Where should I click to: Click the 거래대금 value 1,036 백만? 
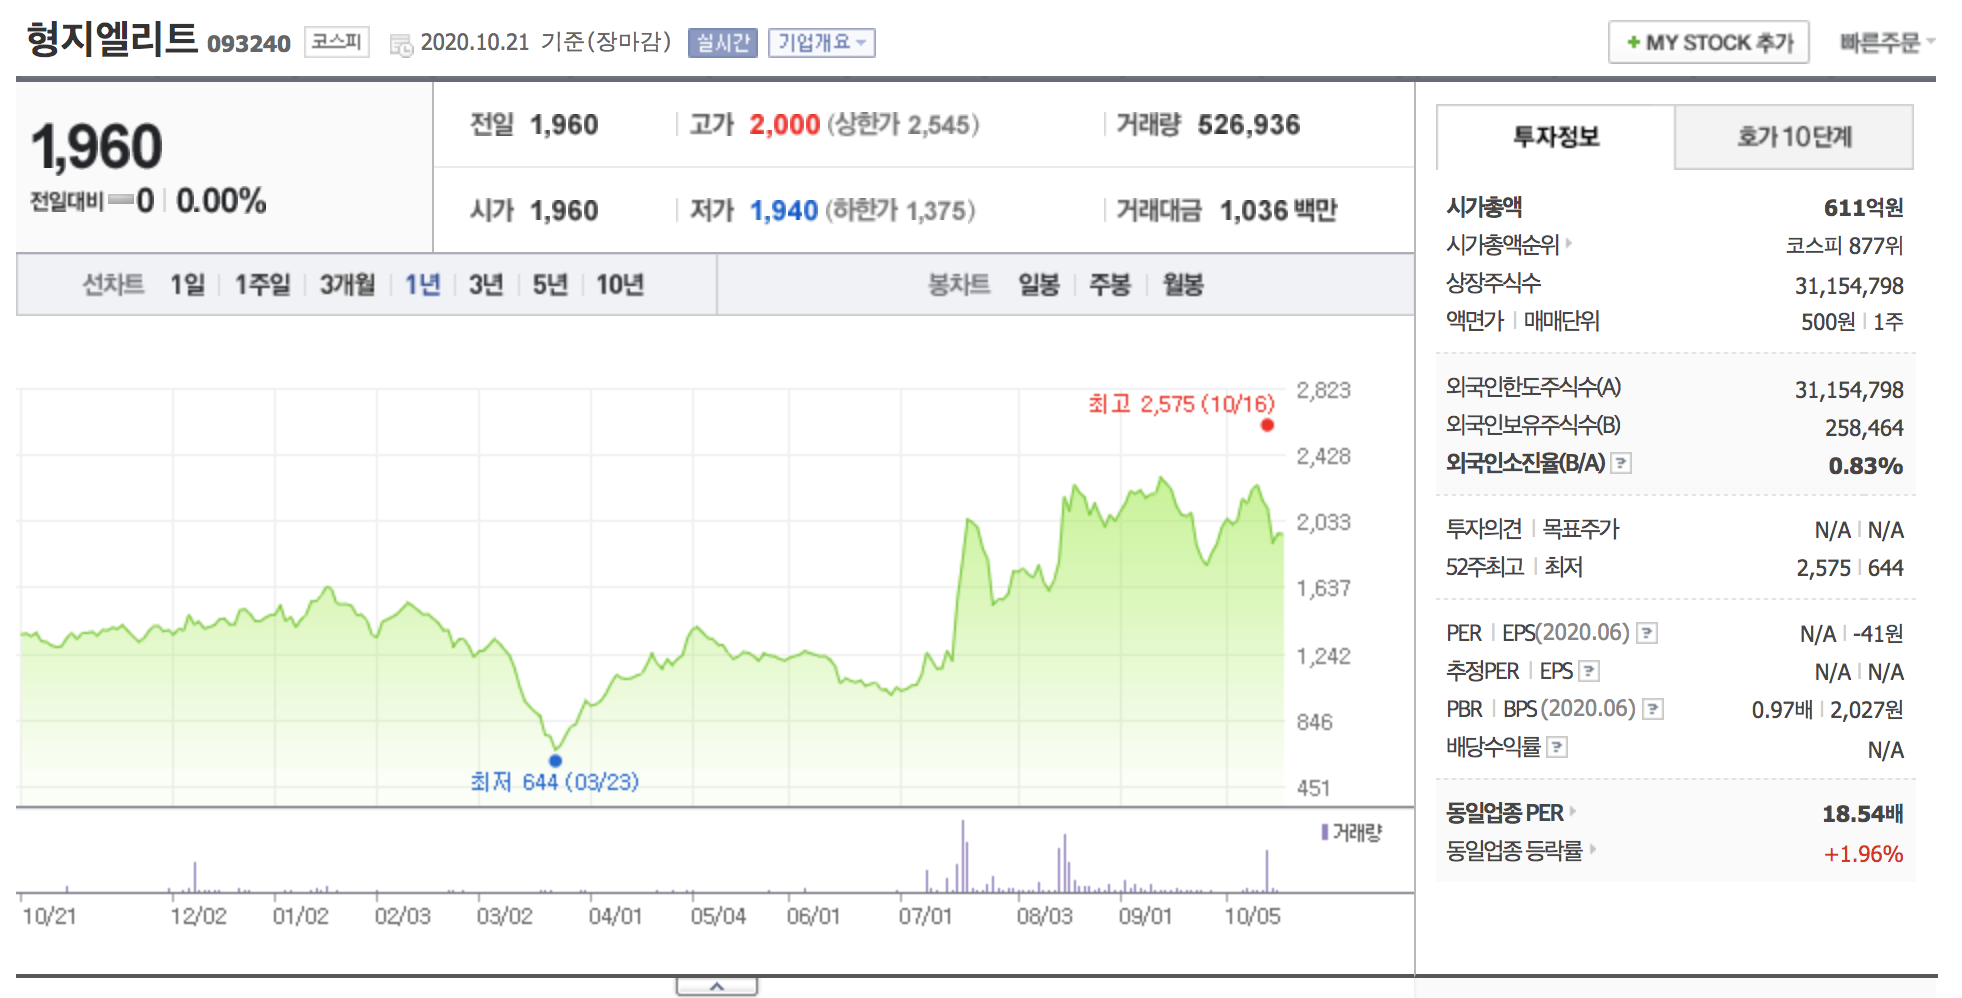1278,211
